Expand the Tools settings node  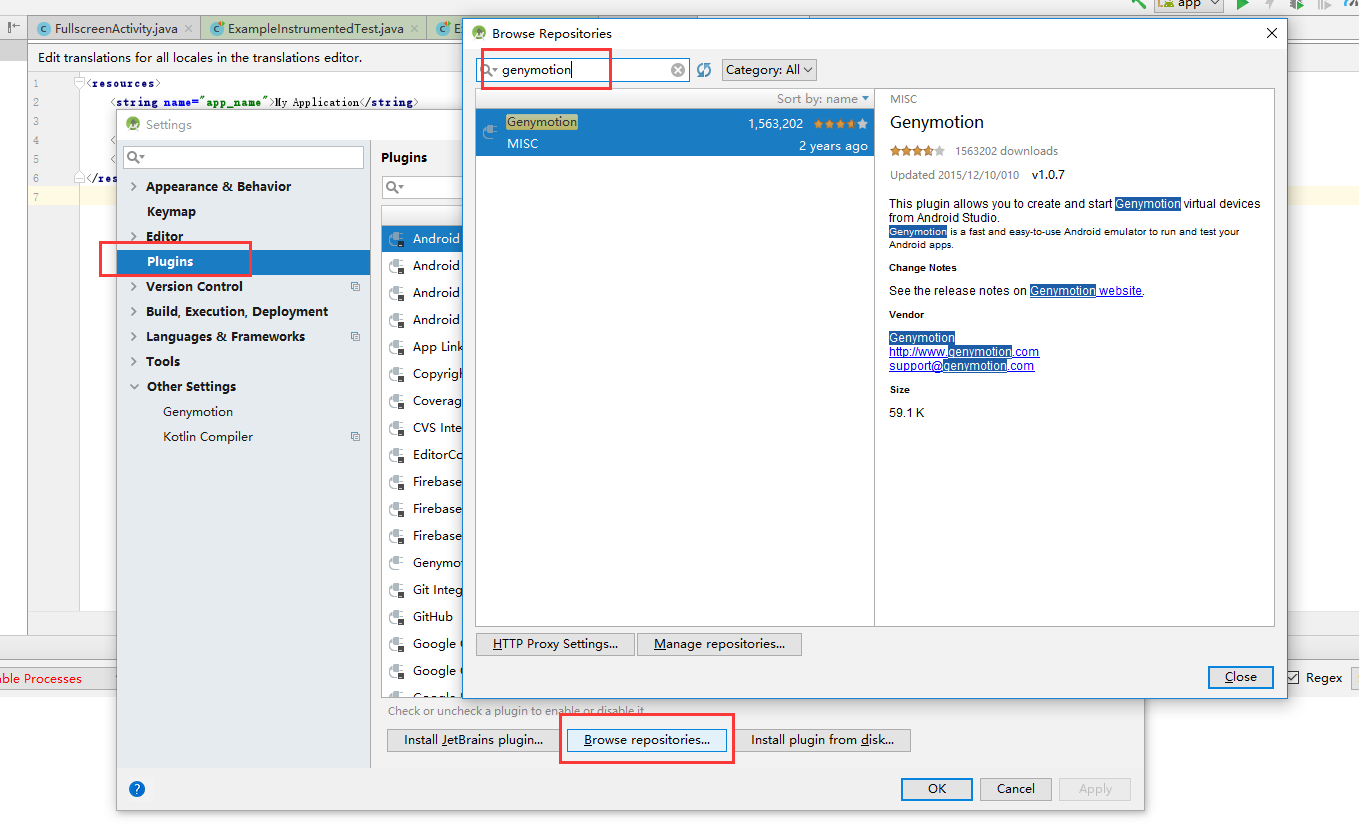click(x=134, y=362)
